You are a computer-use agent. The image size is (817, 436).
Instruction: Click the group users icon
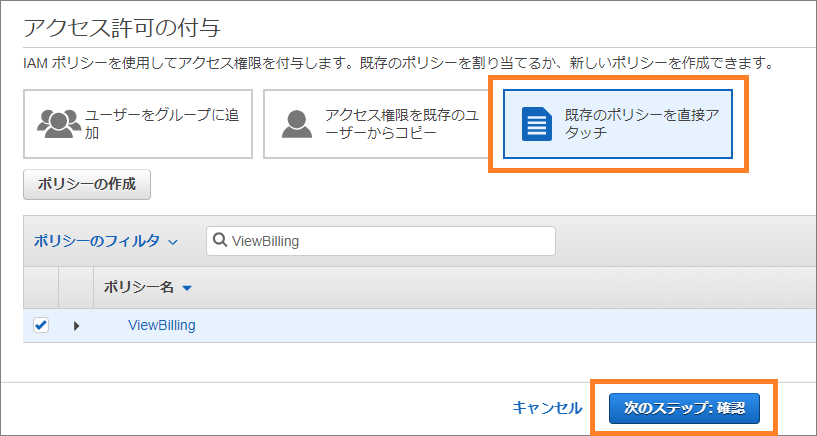pyautogui.click(x=59, y=123)
